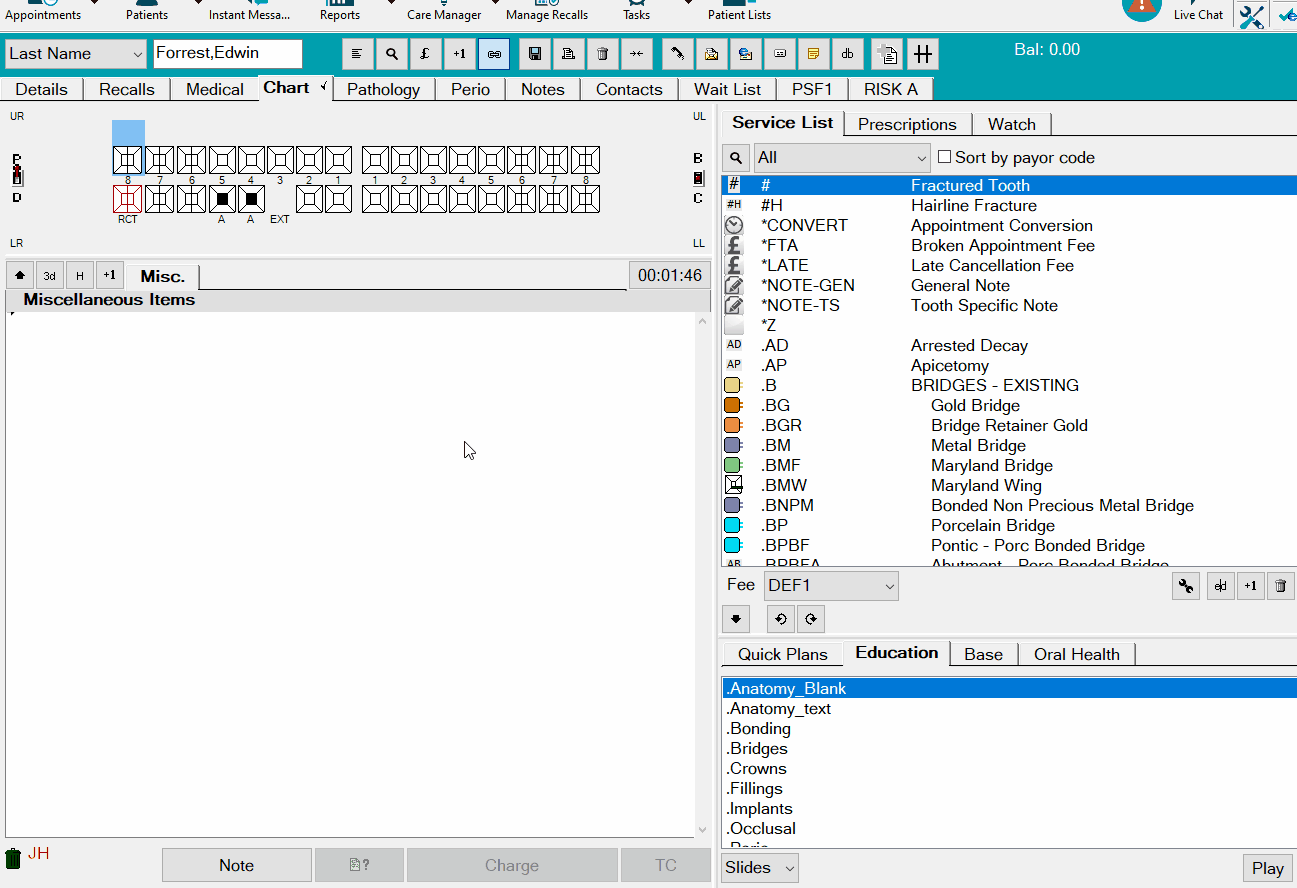Open the Last Name search field dropdown
The height and width of the screenshot is (888, 1297).
(x=137, y=54)
